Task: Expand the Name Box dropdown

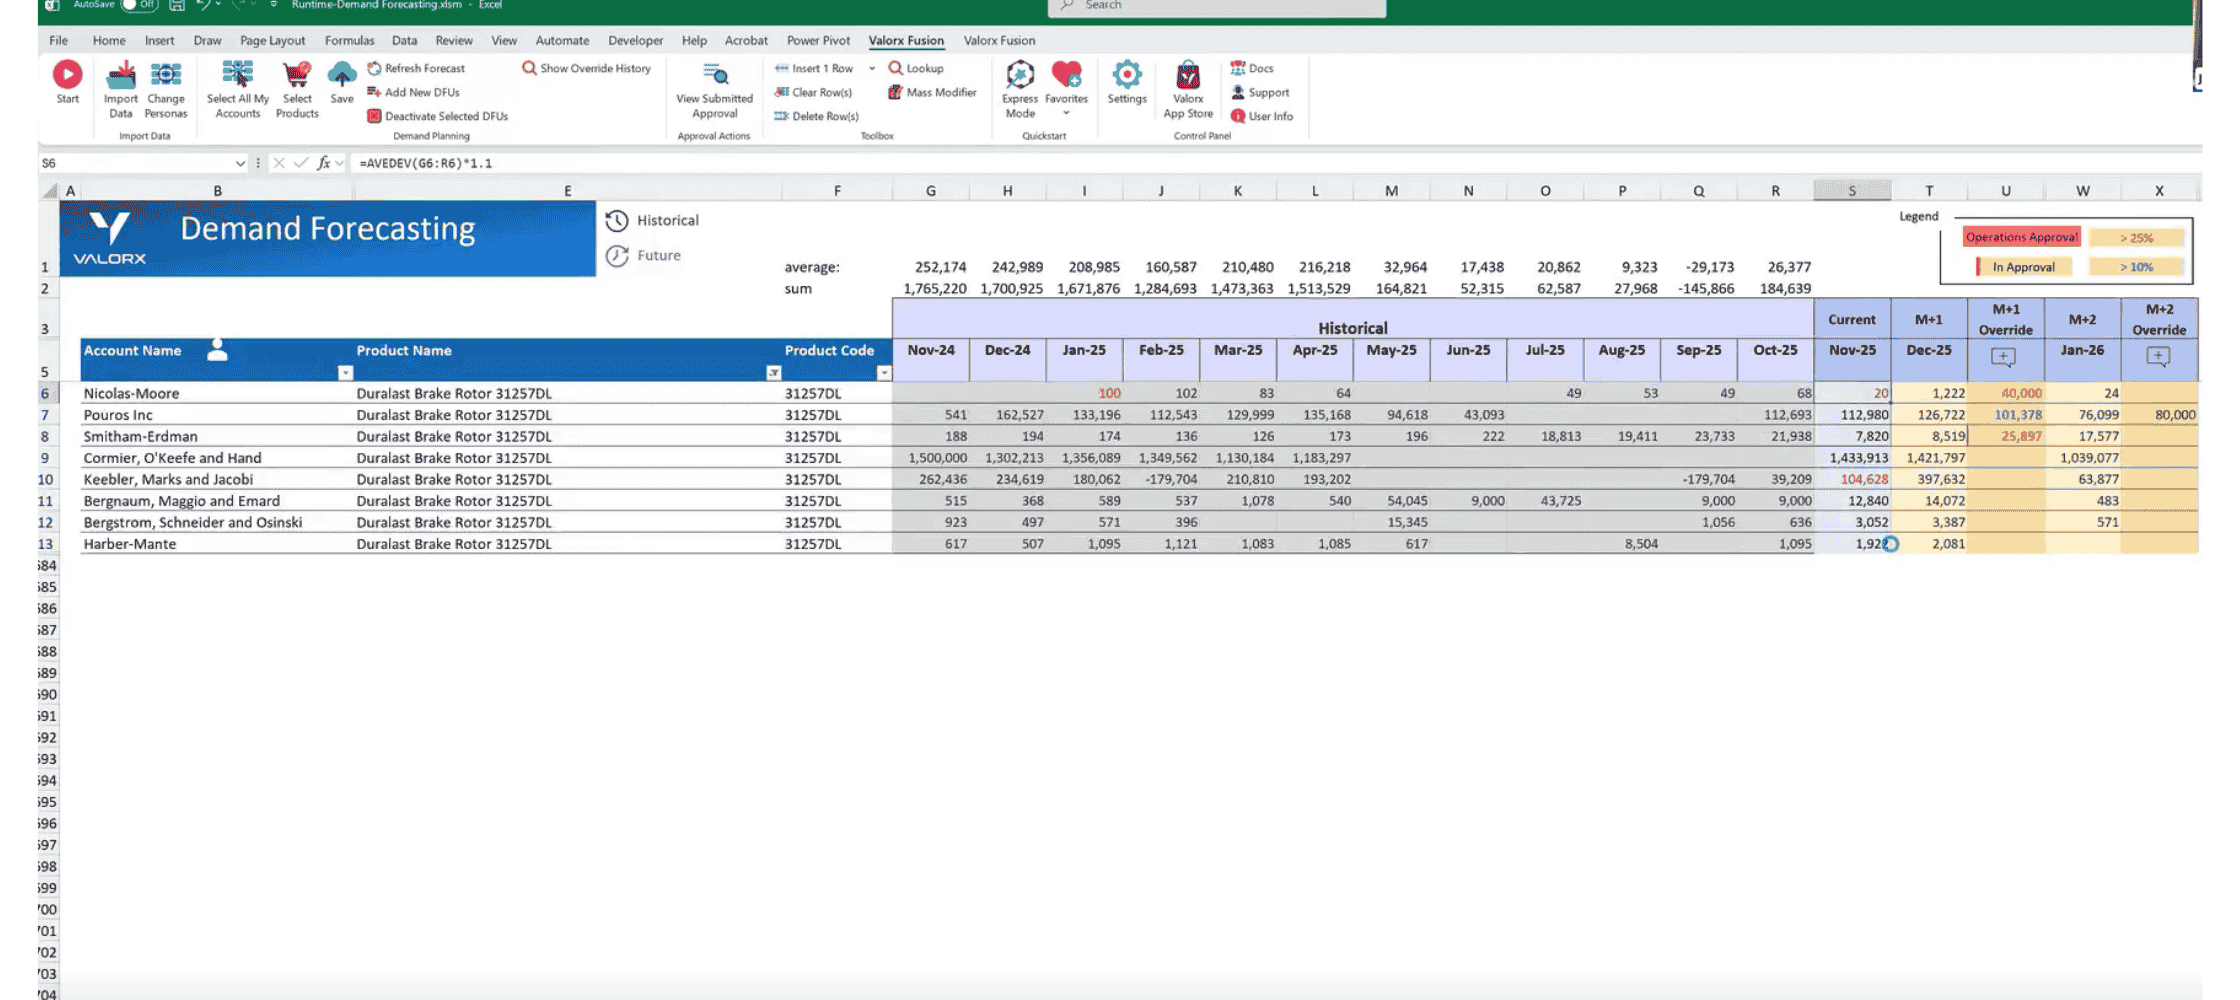Action: [x=240, y=163]
